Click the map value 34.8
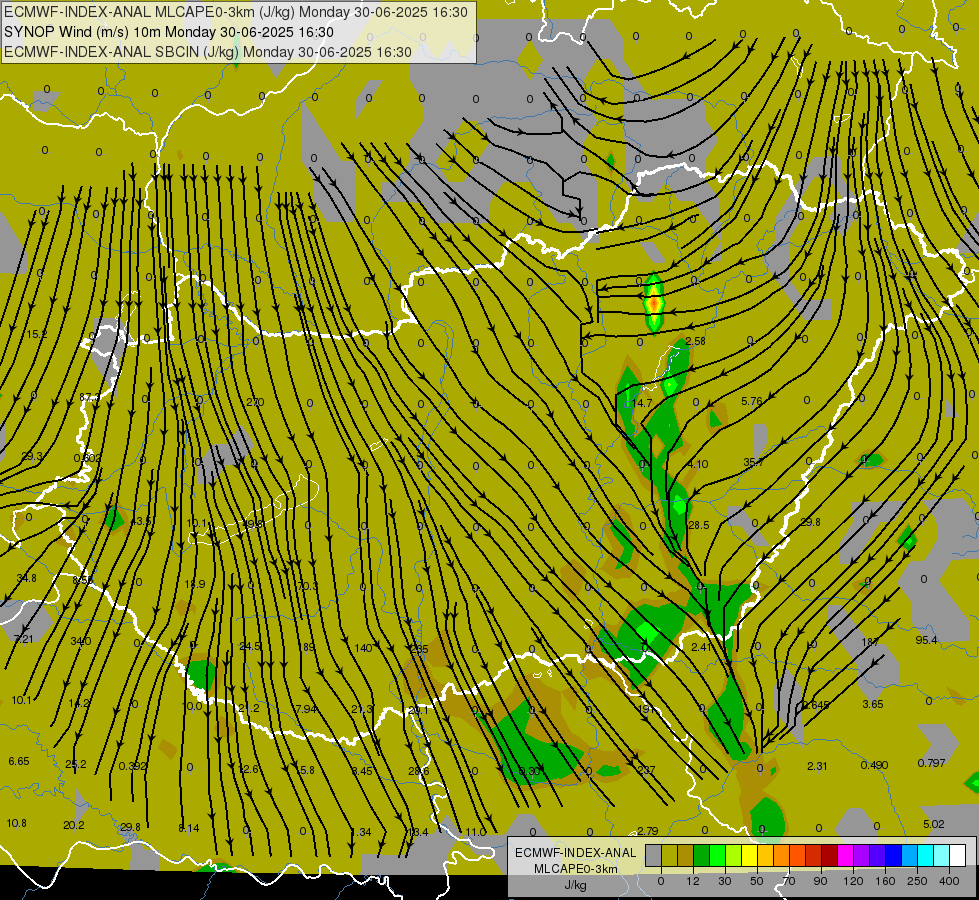 coord(26,578)
